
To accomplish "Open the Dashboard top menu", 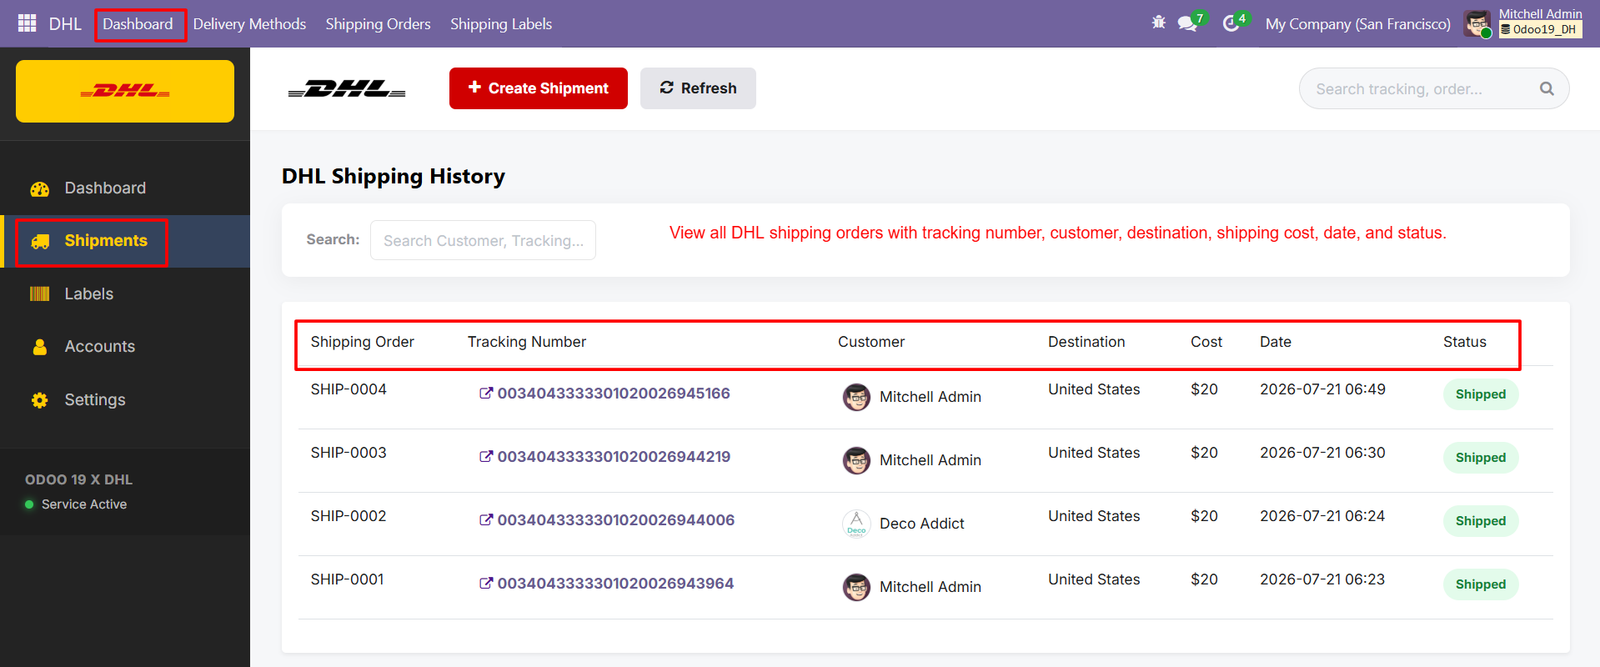I will 138,24.
